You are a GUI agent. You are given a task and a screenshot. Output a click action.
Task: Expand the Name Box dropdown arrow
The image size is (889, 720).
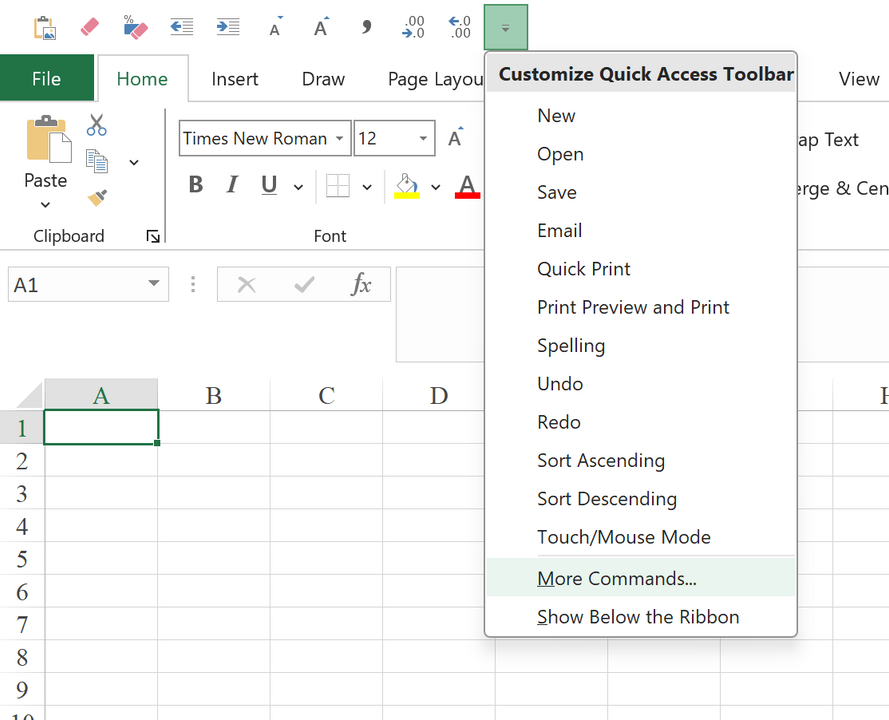[153, 285]
